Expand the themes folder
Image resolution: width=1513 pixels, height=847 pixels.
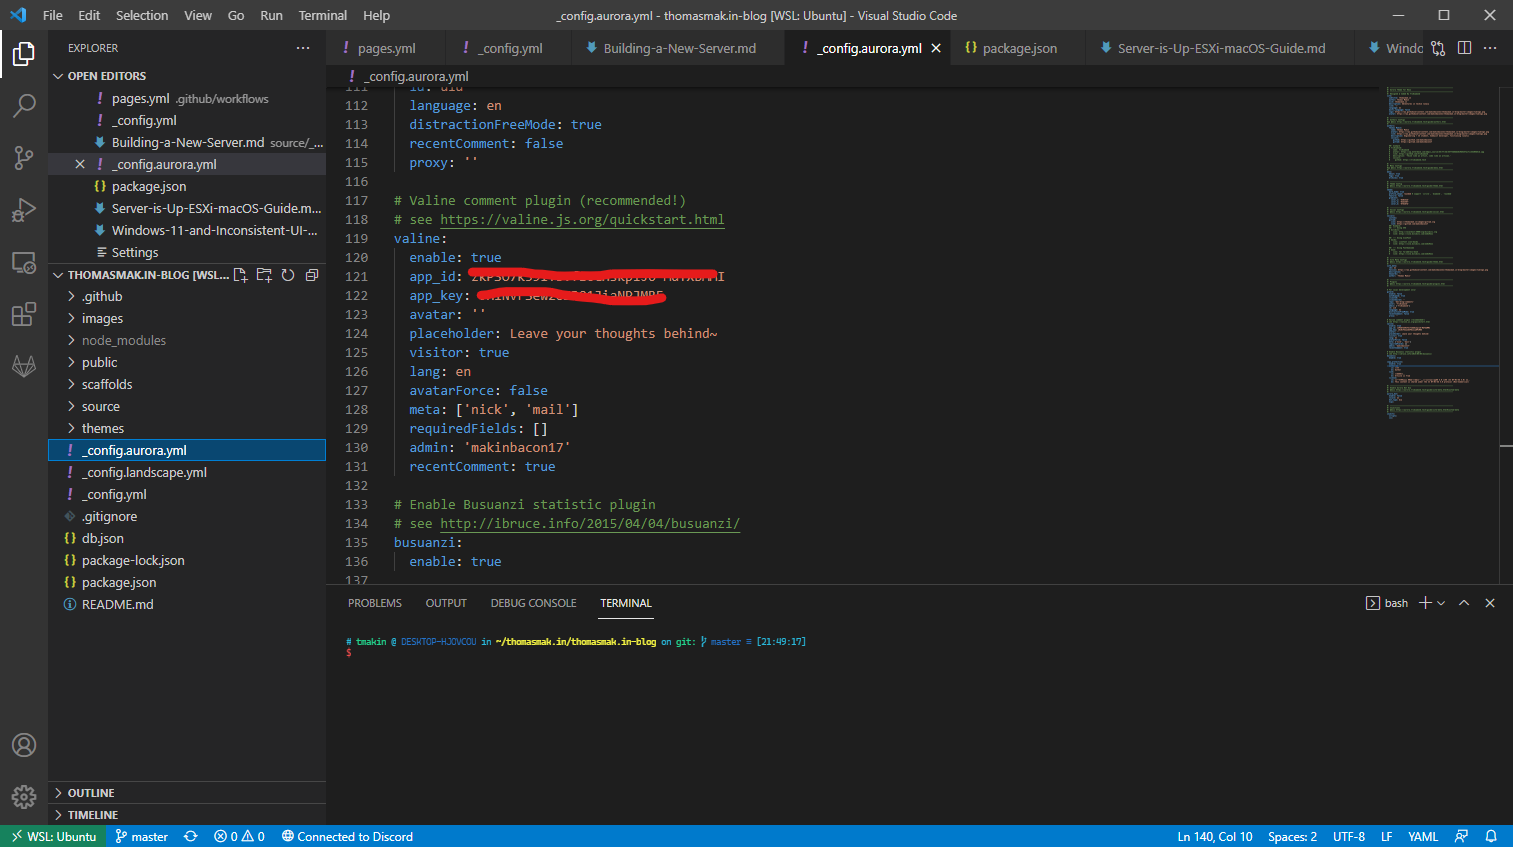(x=187, y=428)
